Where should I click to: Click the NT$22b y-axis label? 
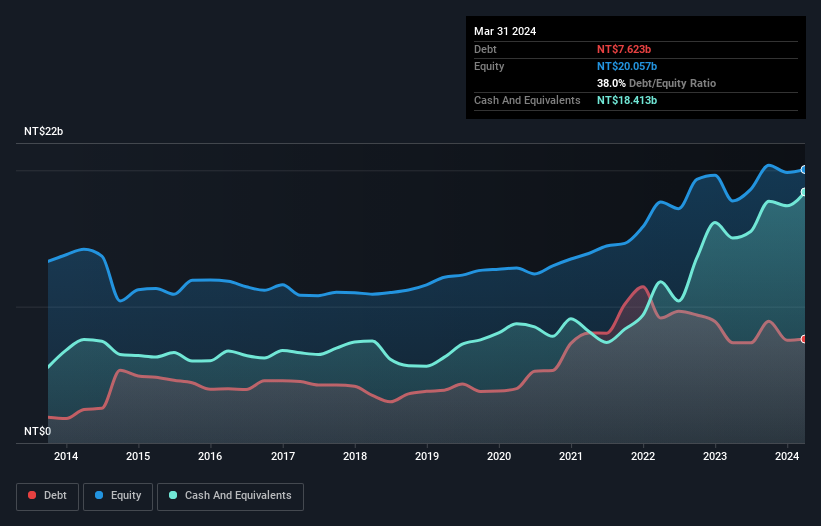pyautogui.click(x=43, y=131)
